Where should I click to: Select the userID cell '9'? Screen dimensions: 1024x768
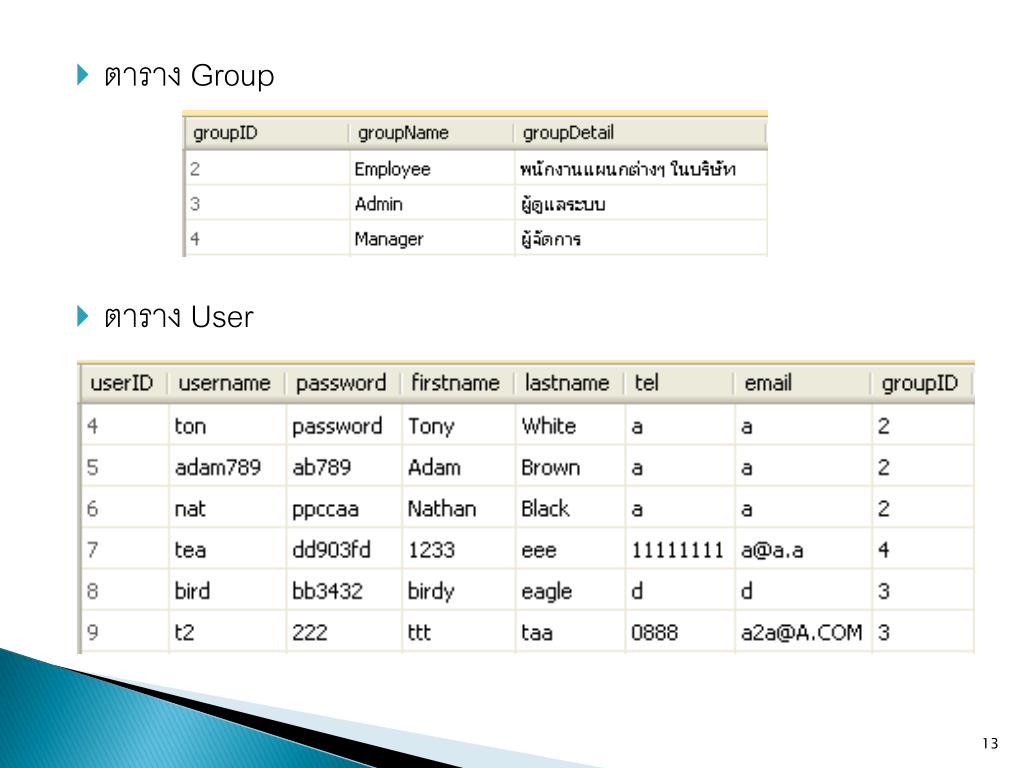[125, 632]
